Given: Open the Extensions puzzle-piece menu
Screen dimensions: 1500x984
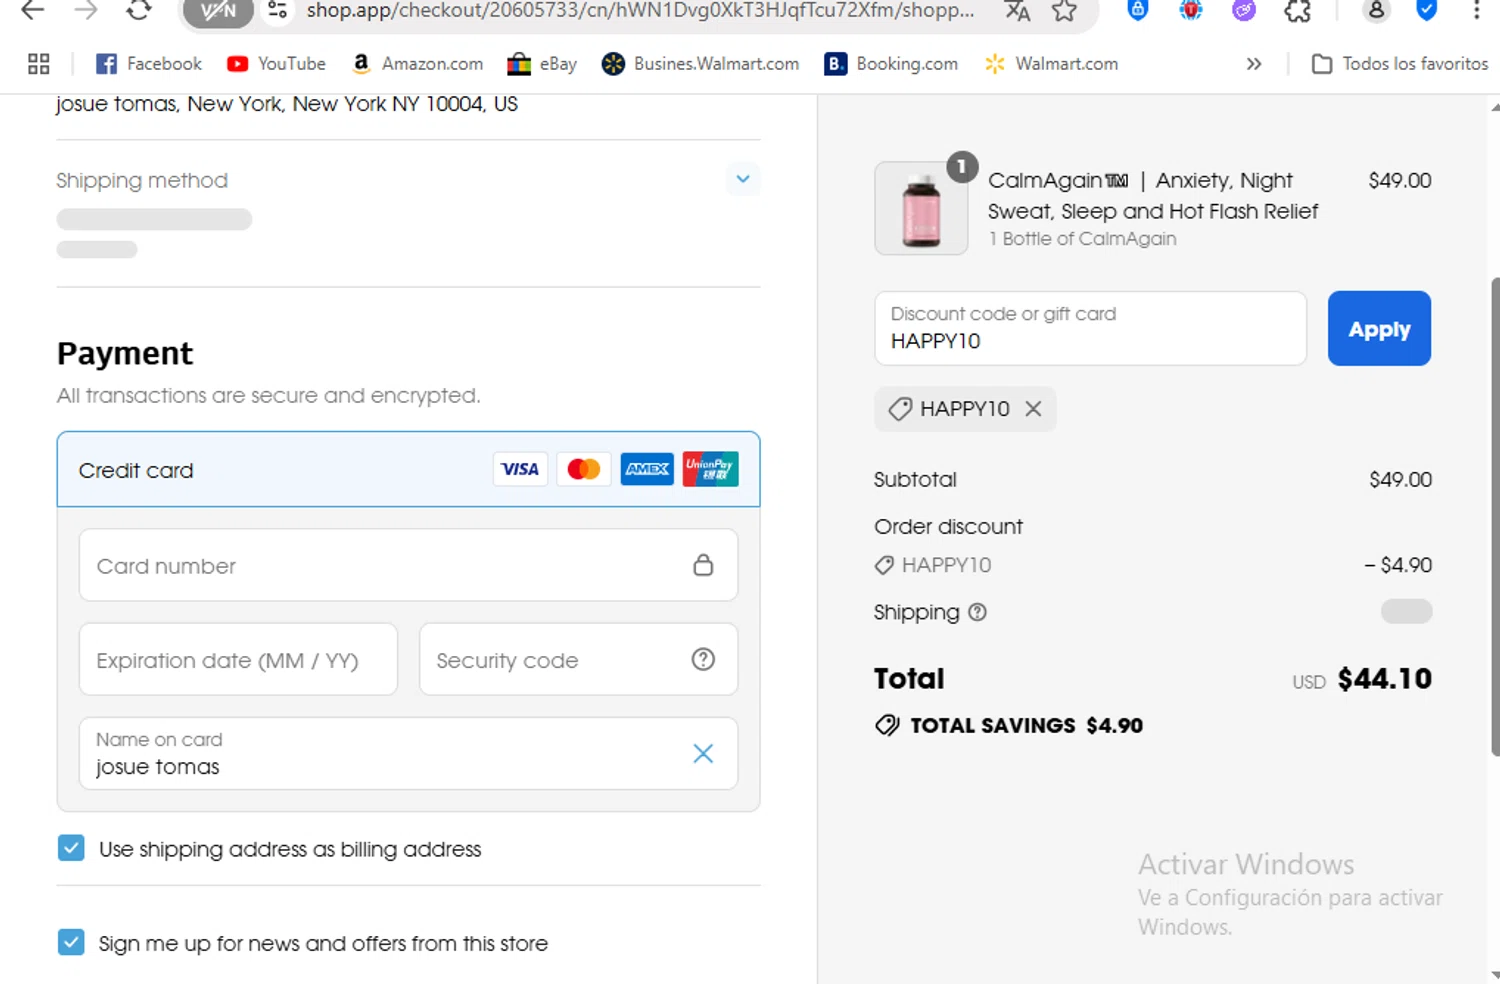Looking at the screenshot, I should pos(1297,11).
